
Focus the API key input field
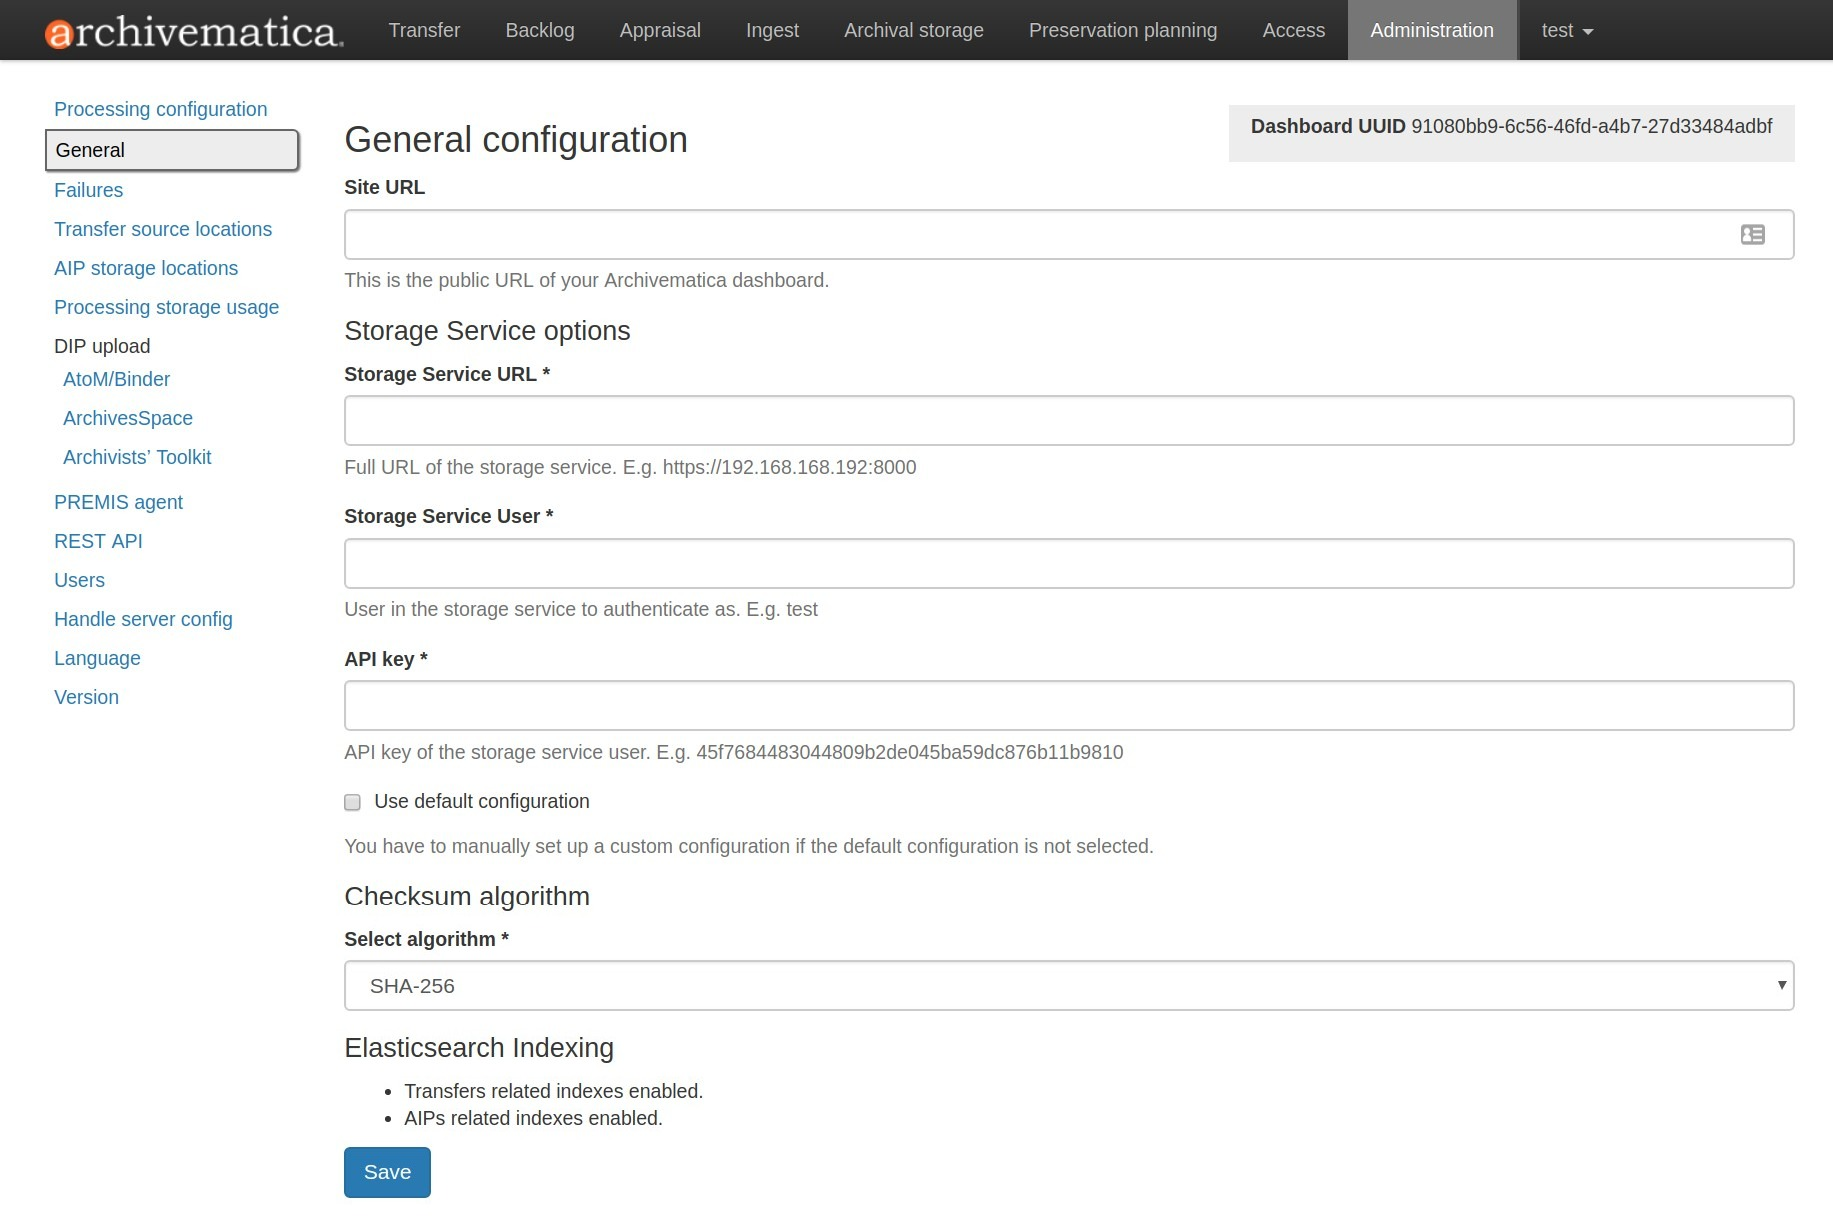click(1068, 706)
